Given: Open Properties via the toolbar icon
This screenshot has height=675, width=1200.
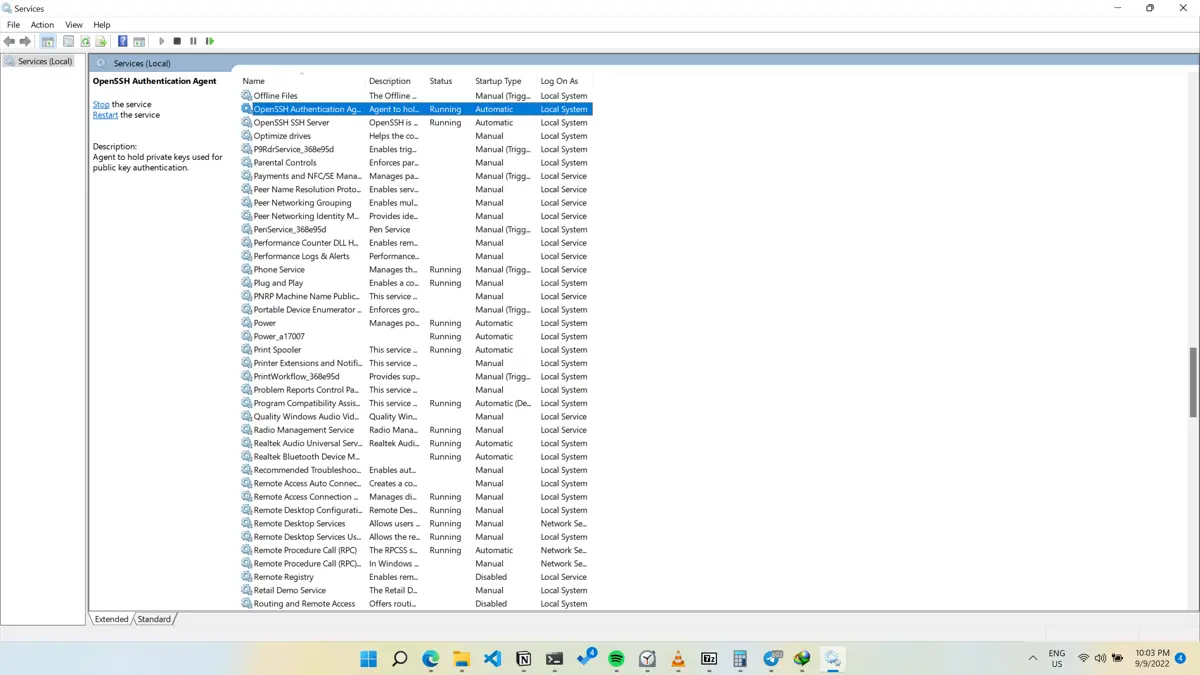Looking at the screenshot, I should coord(68,41).
